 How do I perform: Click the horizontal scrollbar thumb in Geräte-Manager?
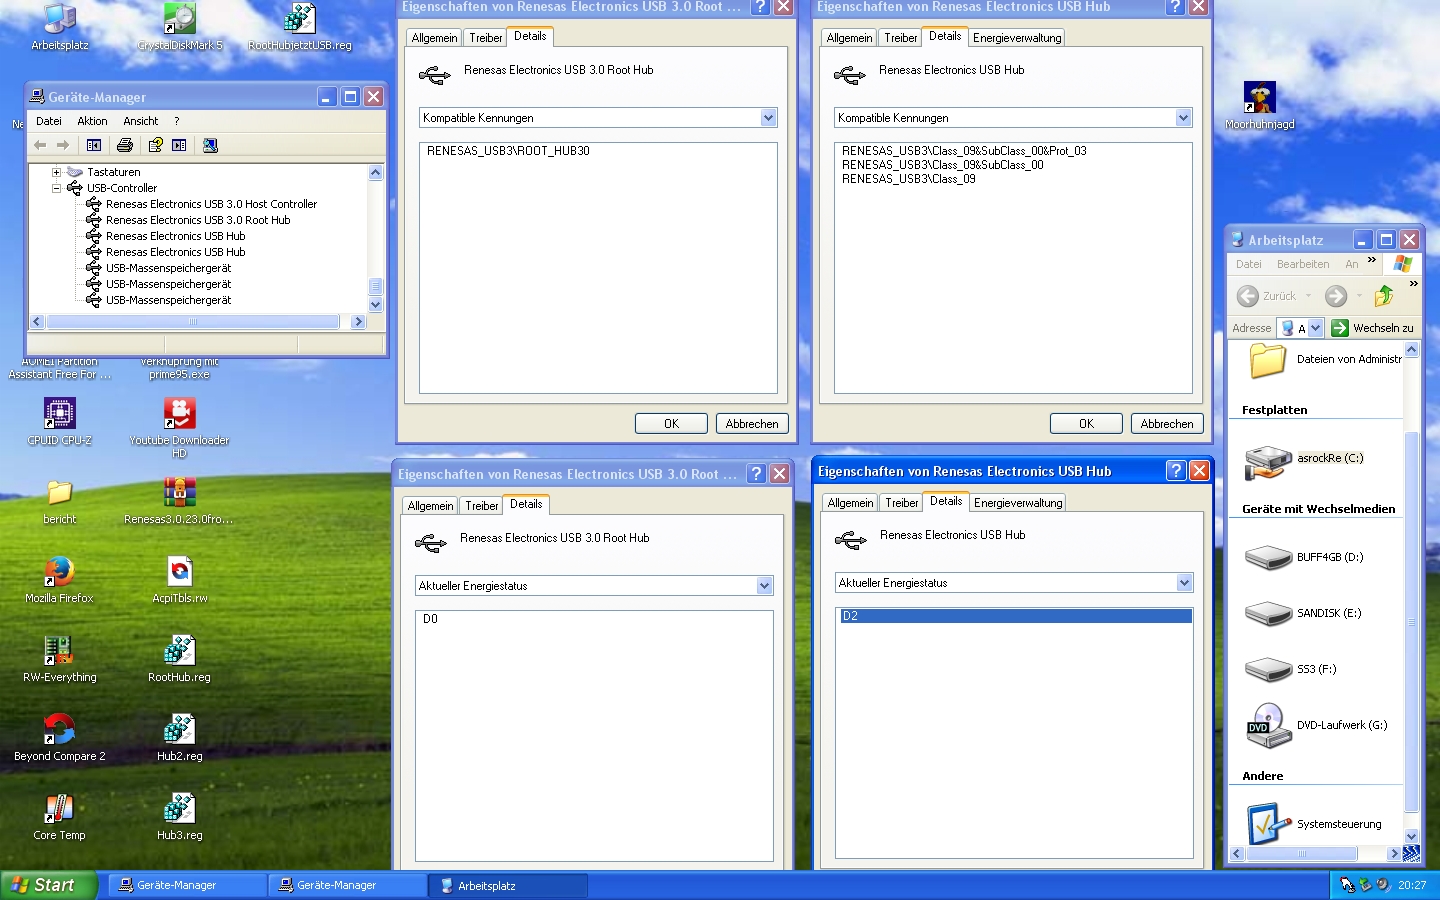point(193,322)
